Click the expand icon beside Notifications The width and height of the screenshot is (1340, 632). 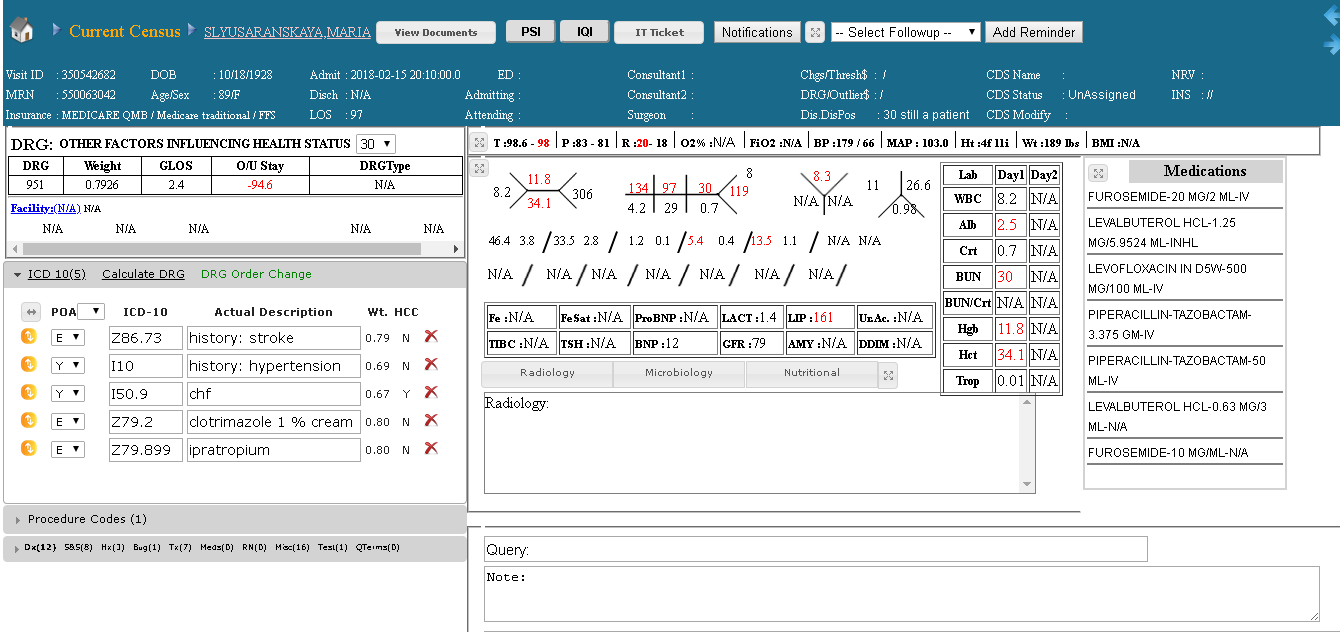point(814,31)
